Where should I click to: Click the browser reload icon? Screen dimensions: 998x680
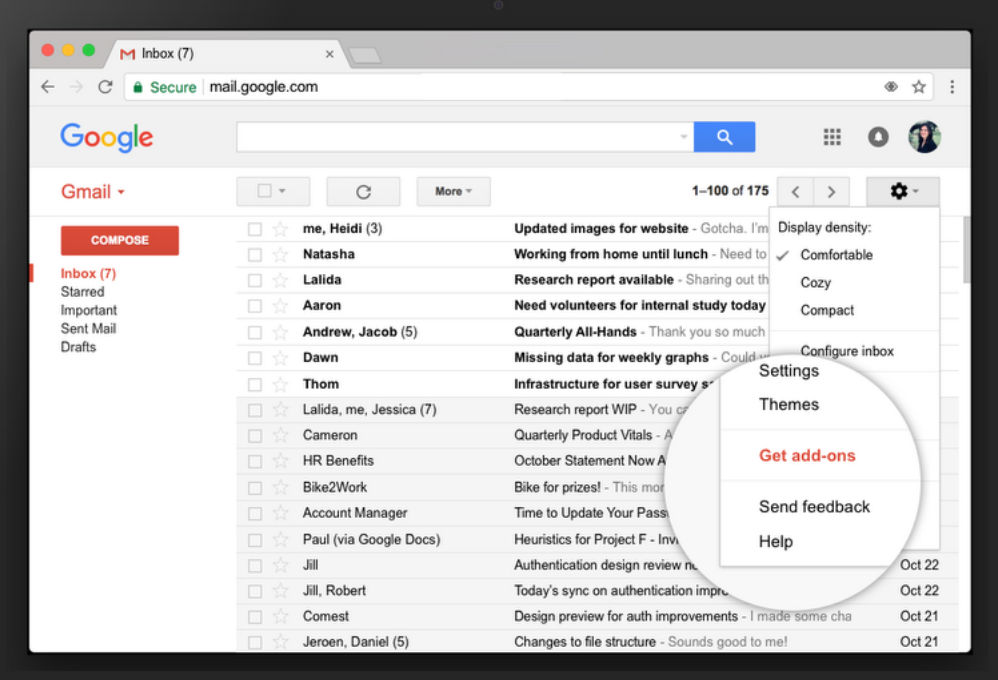[x=106, y=87]
